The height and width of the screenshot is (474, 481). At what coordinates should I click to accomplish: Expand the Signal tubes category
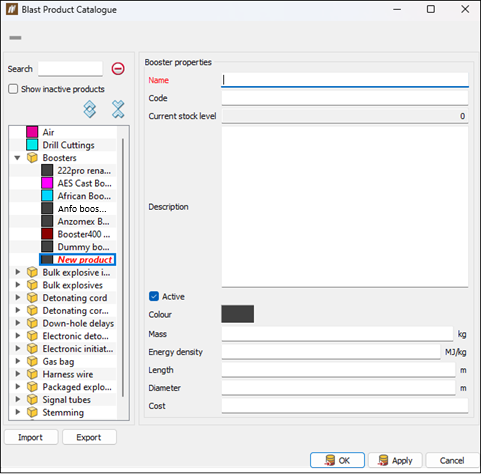point(18,399)
